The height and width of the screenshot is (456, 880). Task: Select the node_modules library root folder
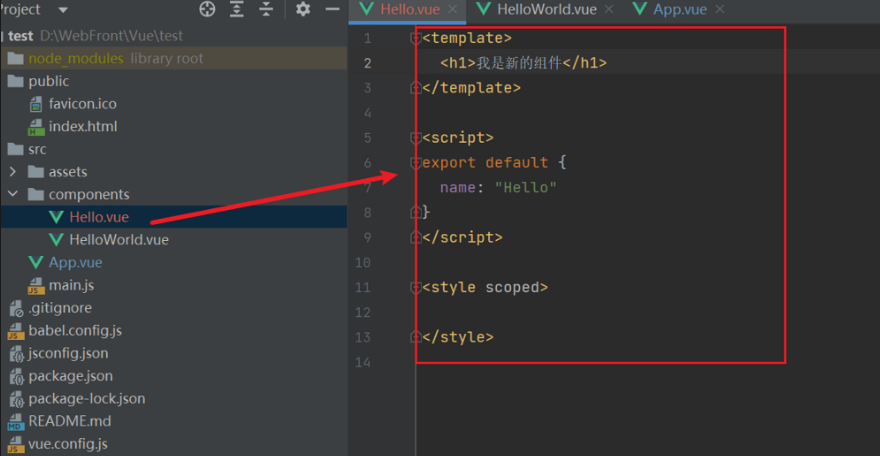174,58
